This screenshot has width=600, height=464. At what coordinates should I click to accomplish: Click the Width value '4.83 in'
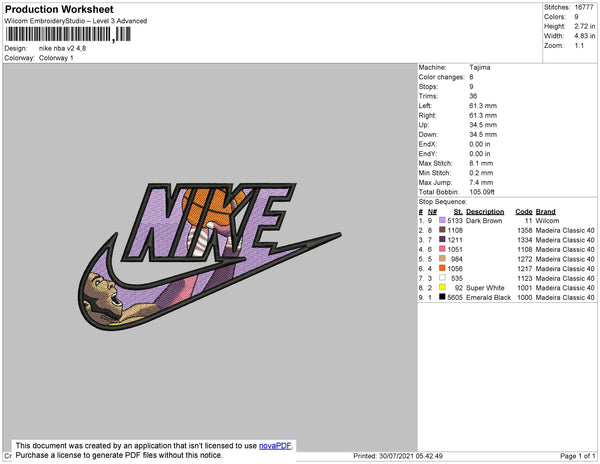[x=585, y=36]
